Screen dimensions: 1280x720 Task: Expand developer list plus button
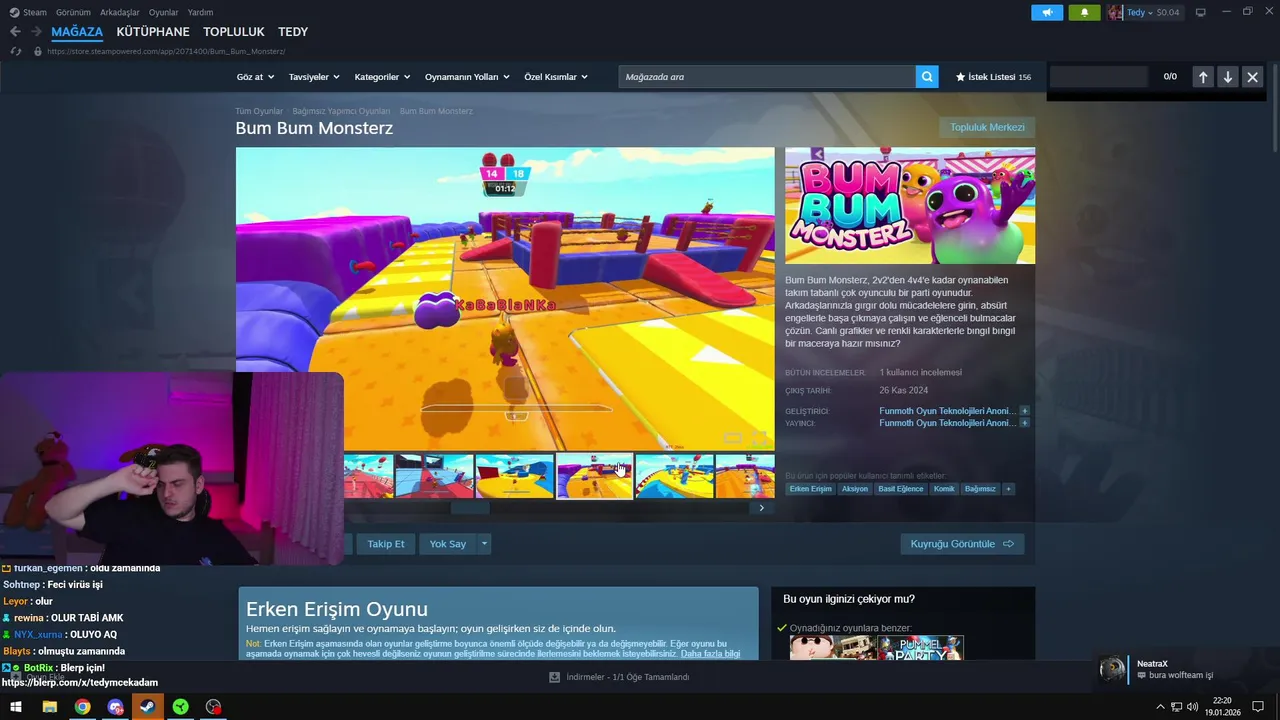[x=1024, y=411]
